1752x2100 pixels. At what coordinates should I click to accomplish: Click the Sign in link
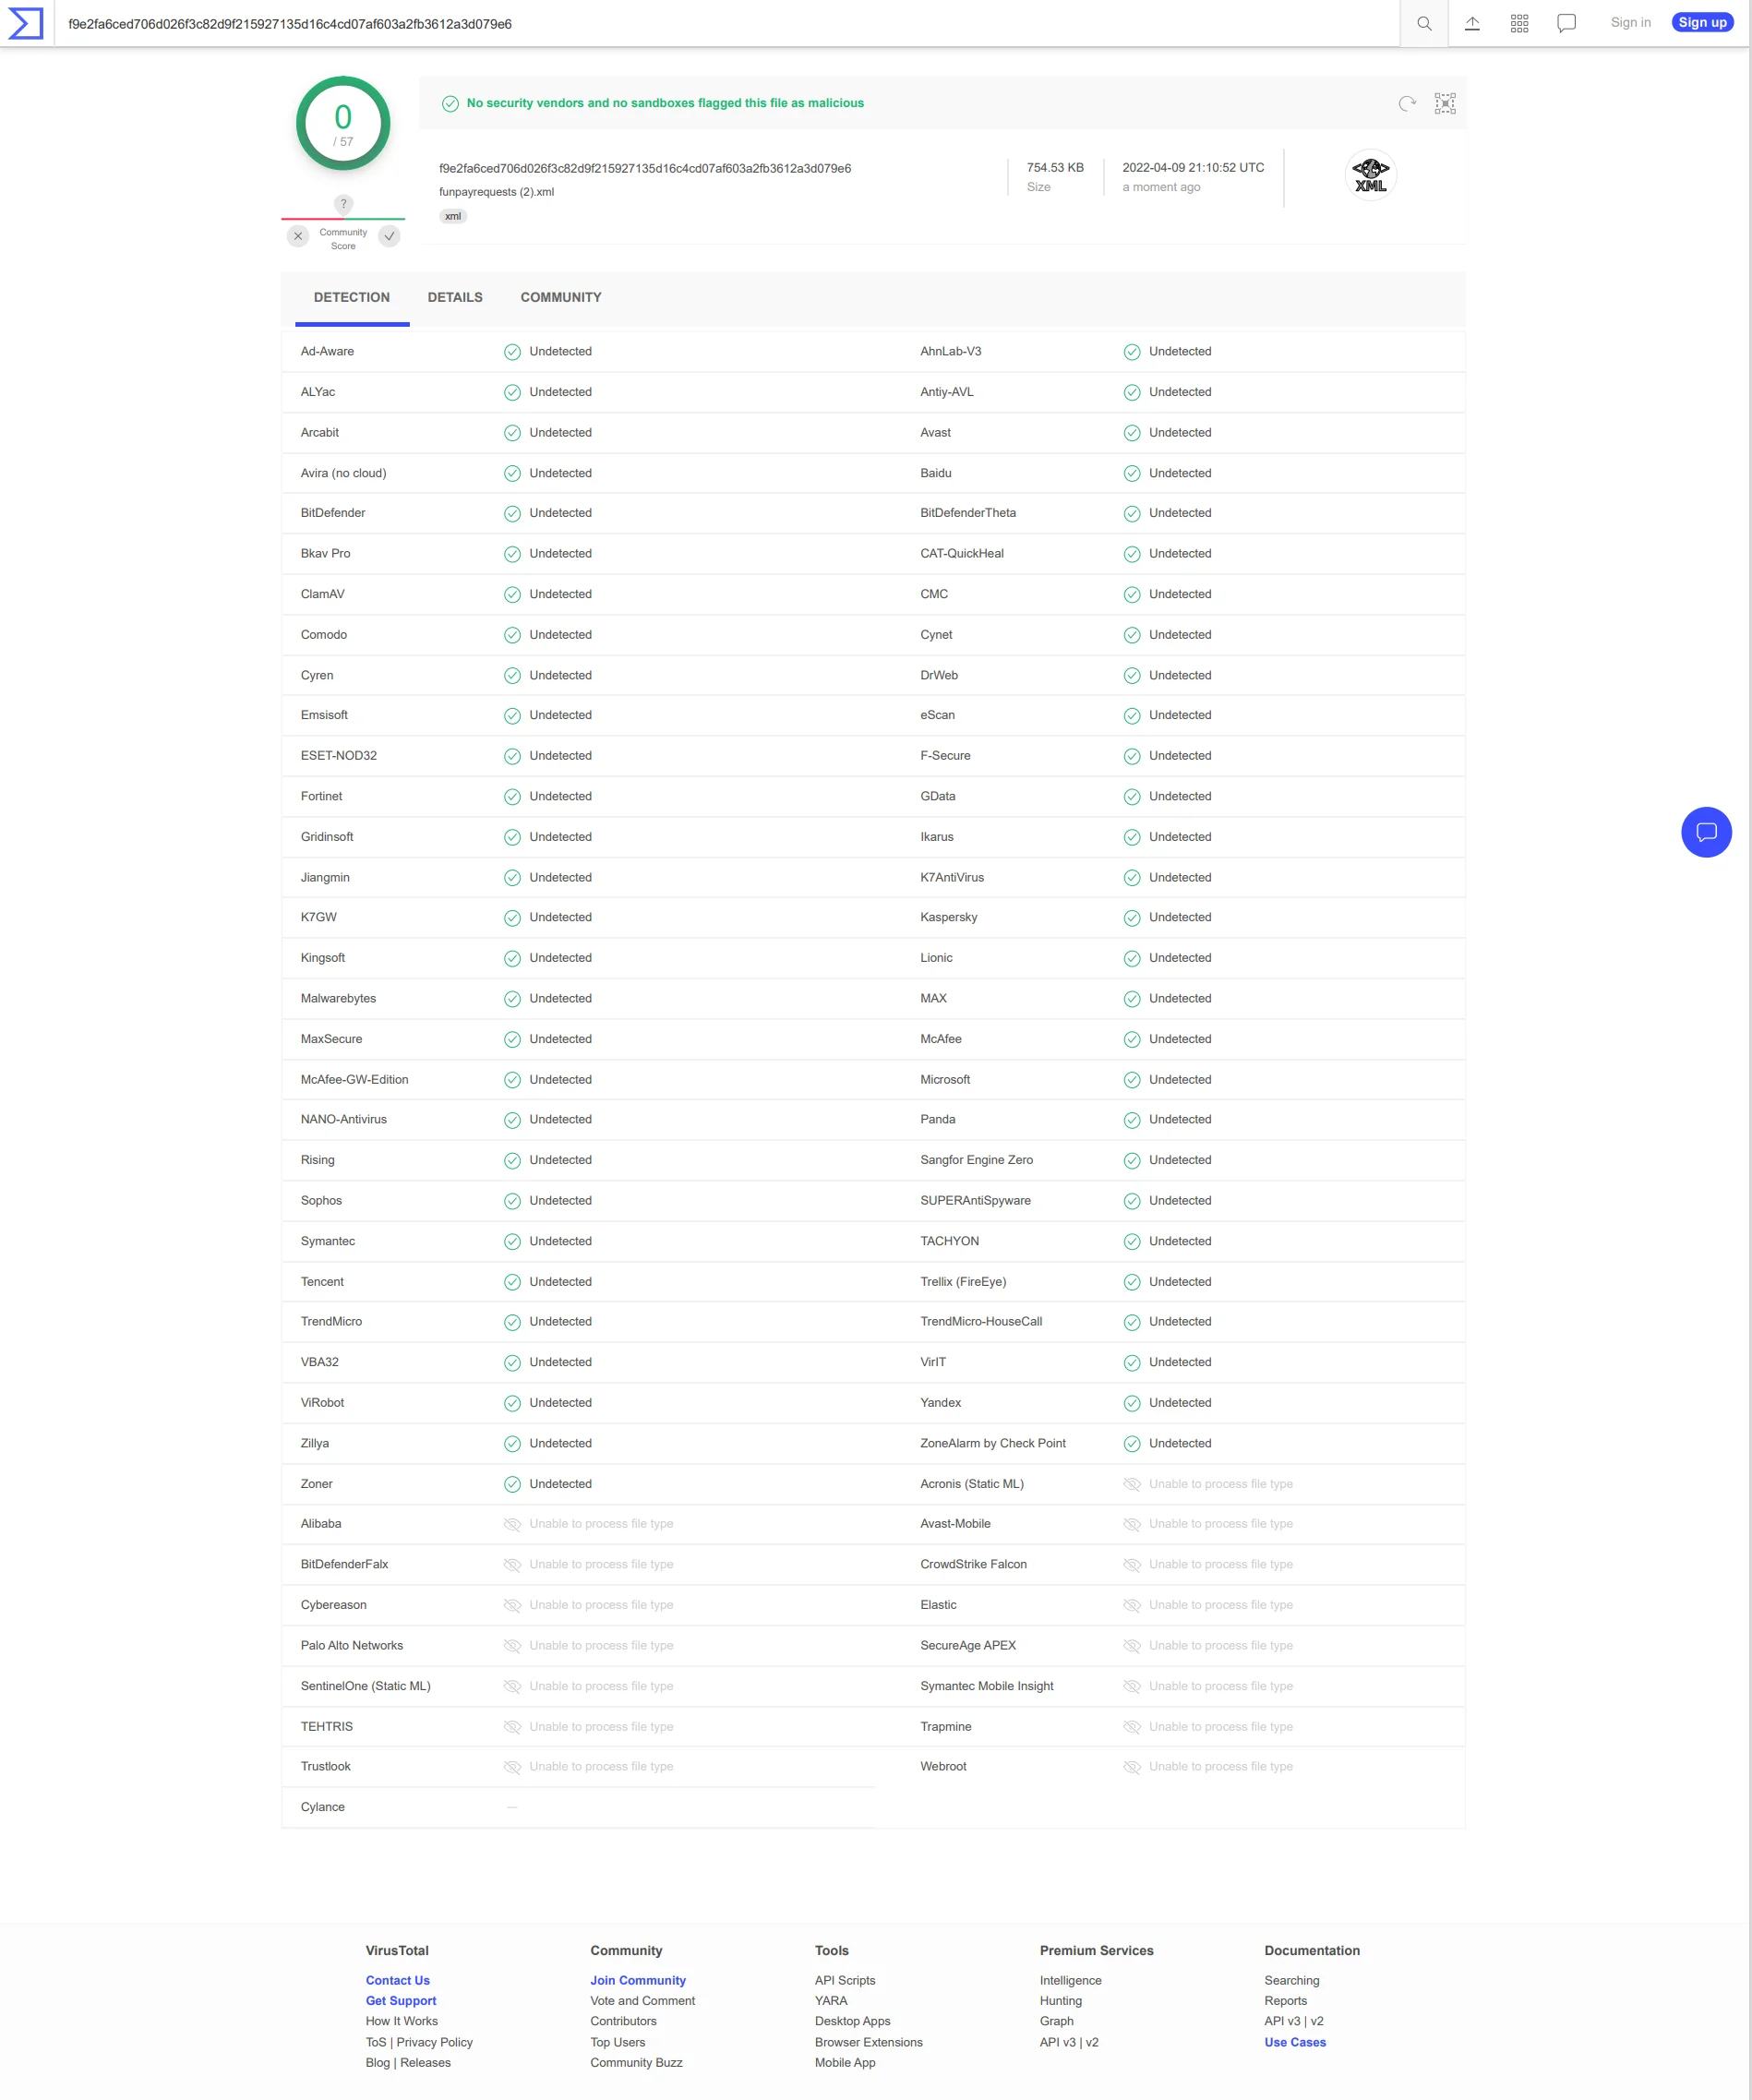[x=1630, y=22]
